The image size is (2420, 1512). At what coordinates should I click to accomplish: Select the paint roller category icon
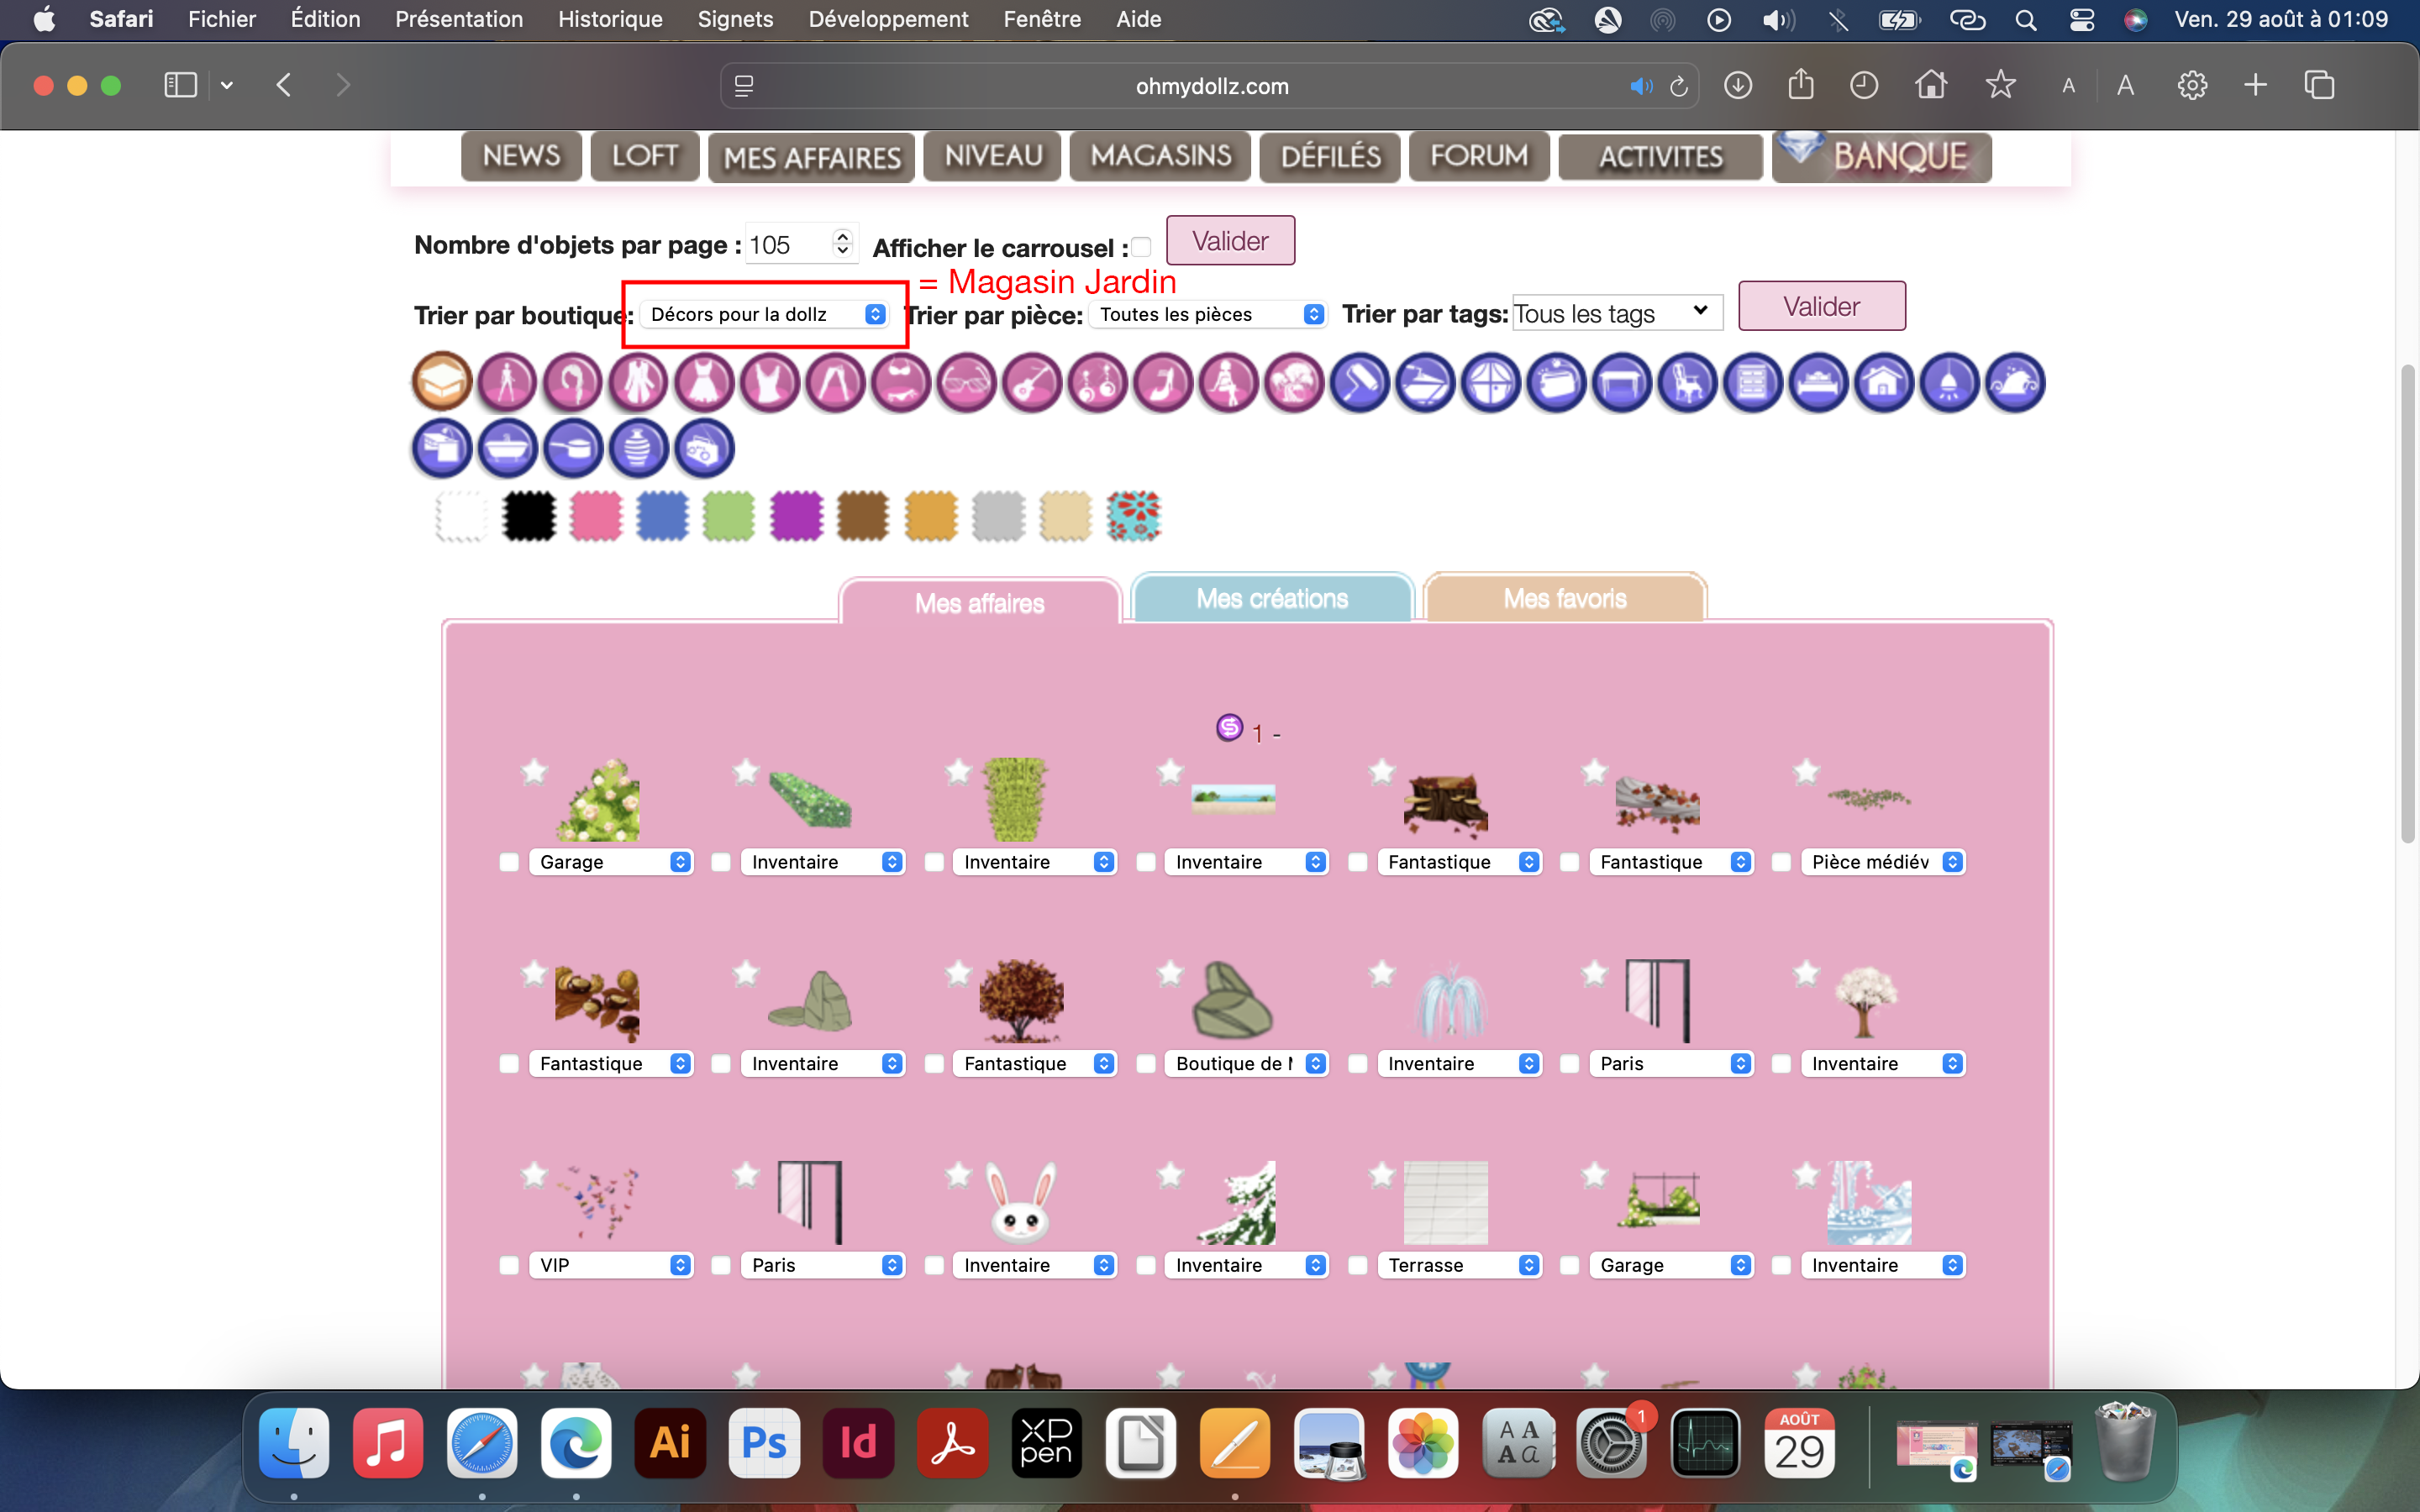tap(1360, 383)
